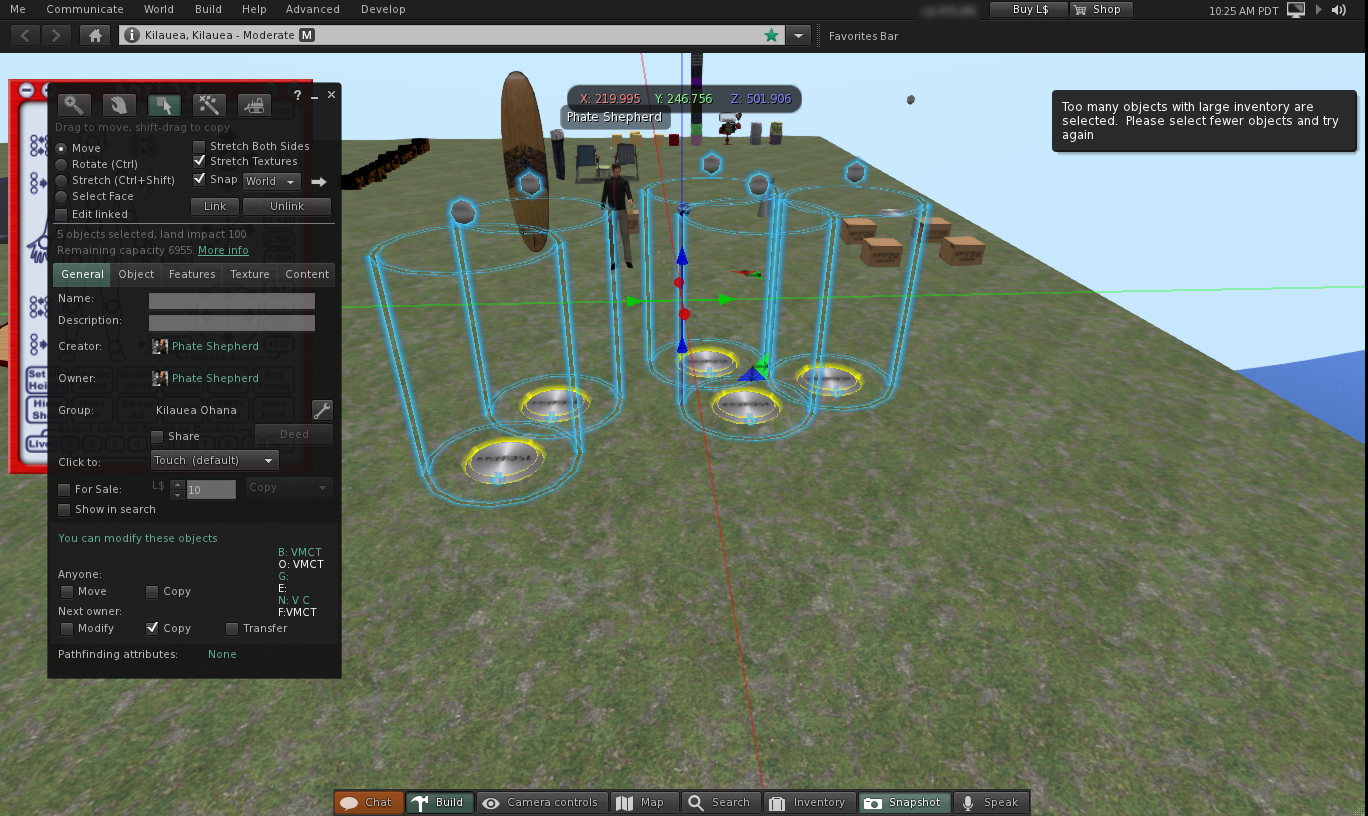Select the Edit arrow build tool

click(164, 105)
